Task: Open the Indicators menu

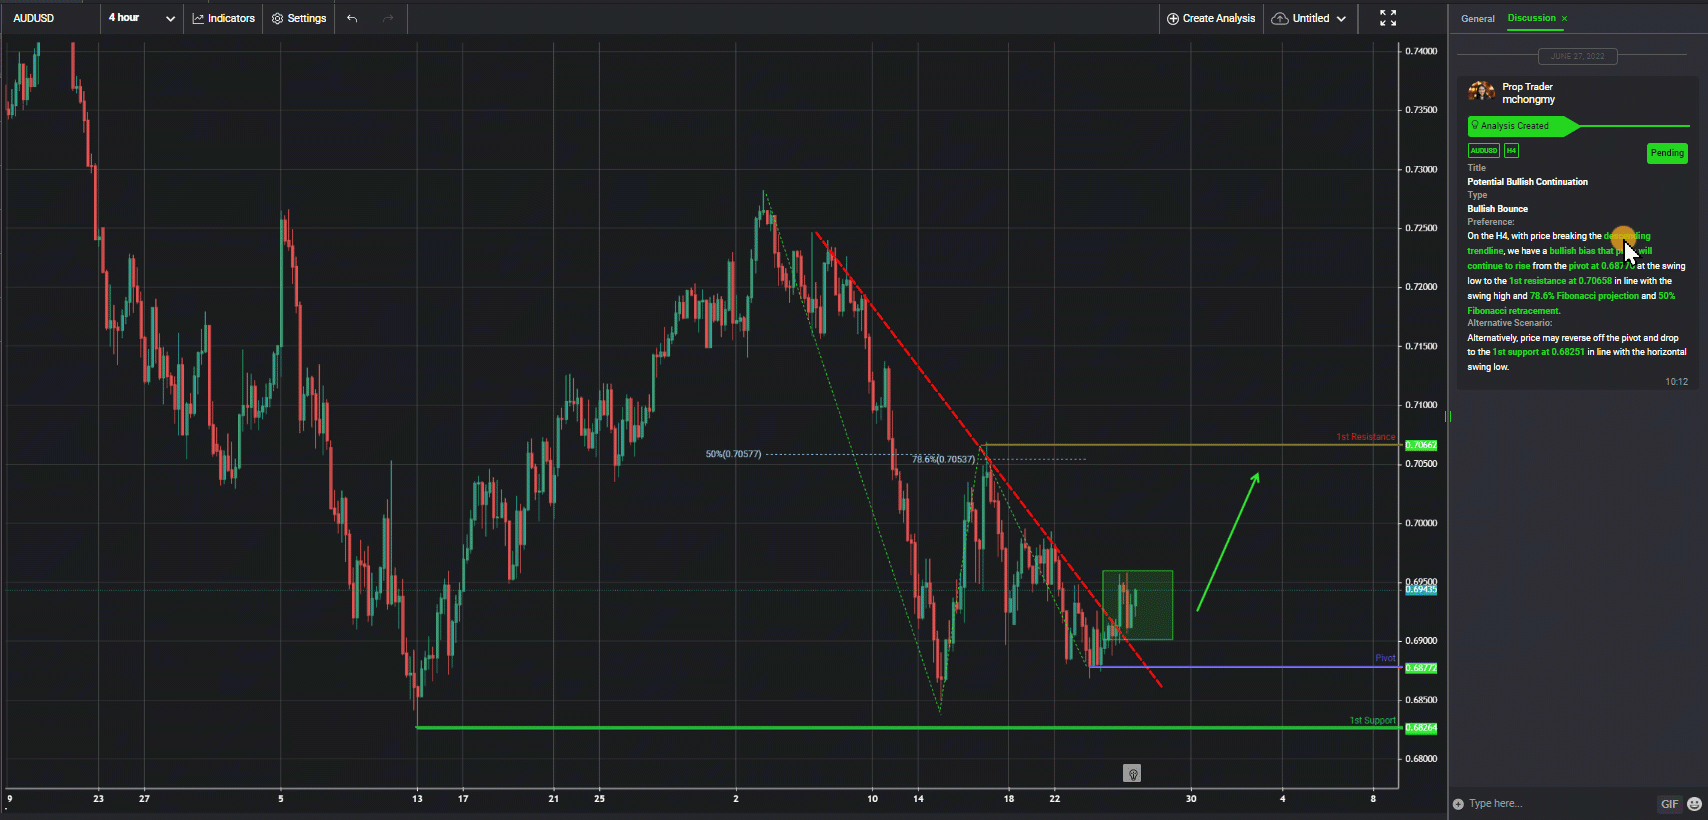Action: click(223, 18)
